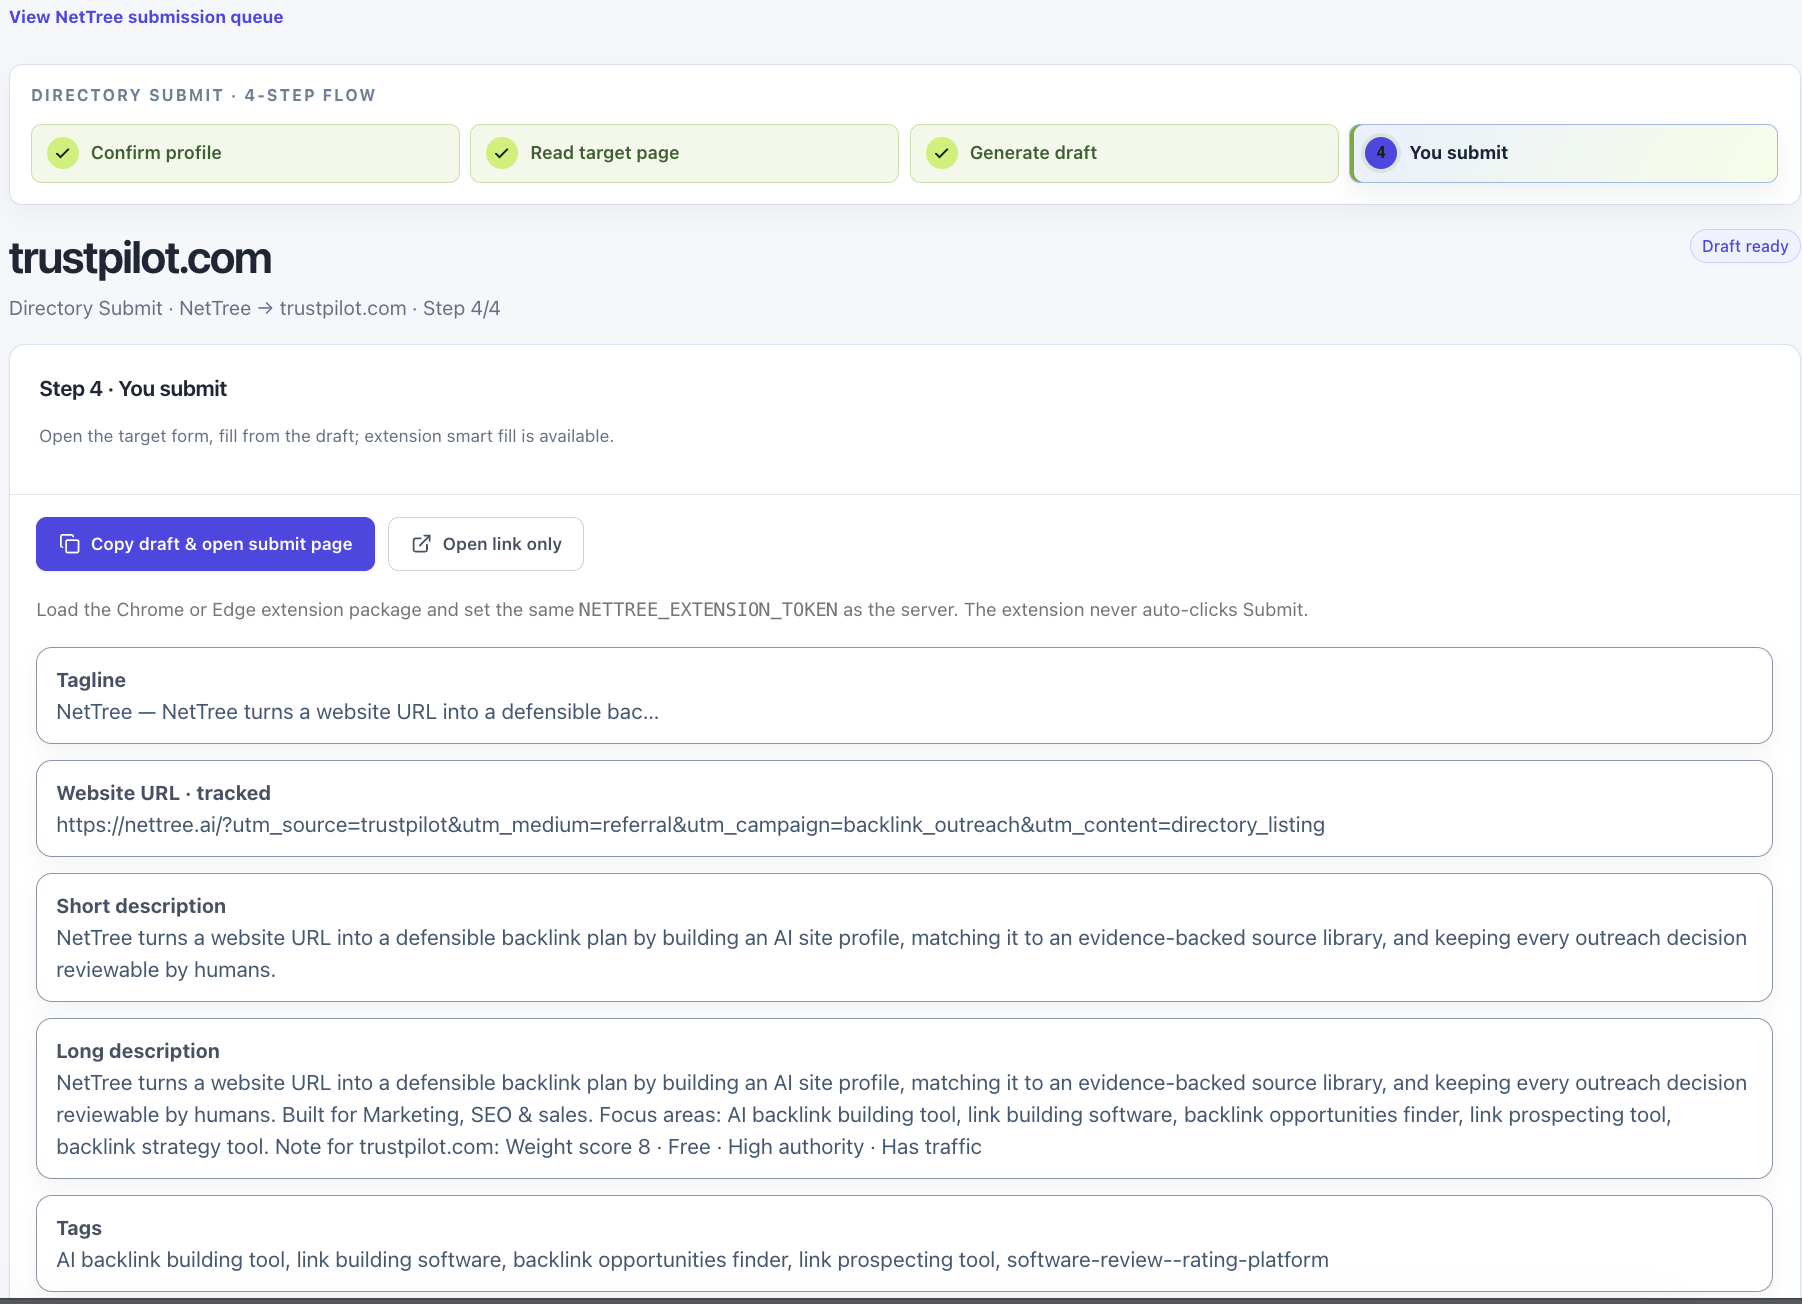
Task: Click the step 4 number badge
Action: (1381, 153)
